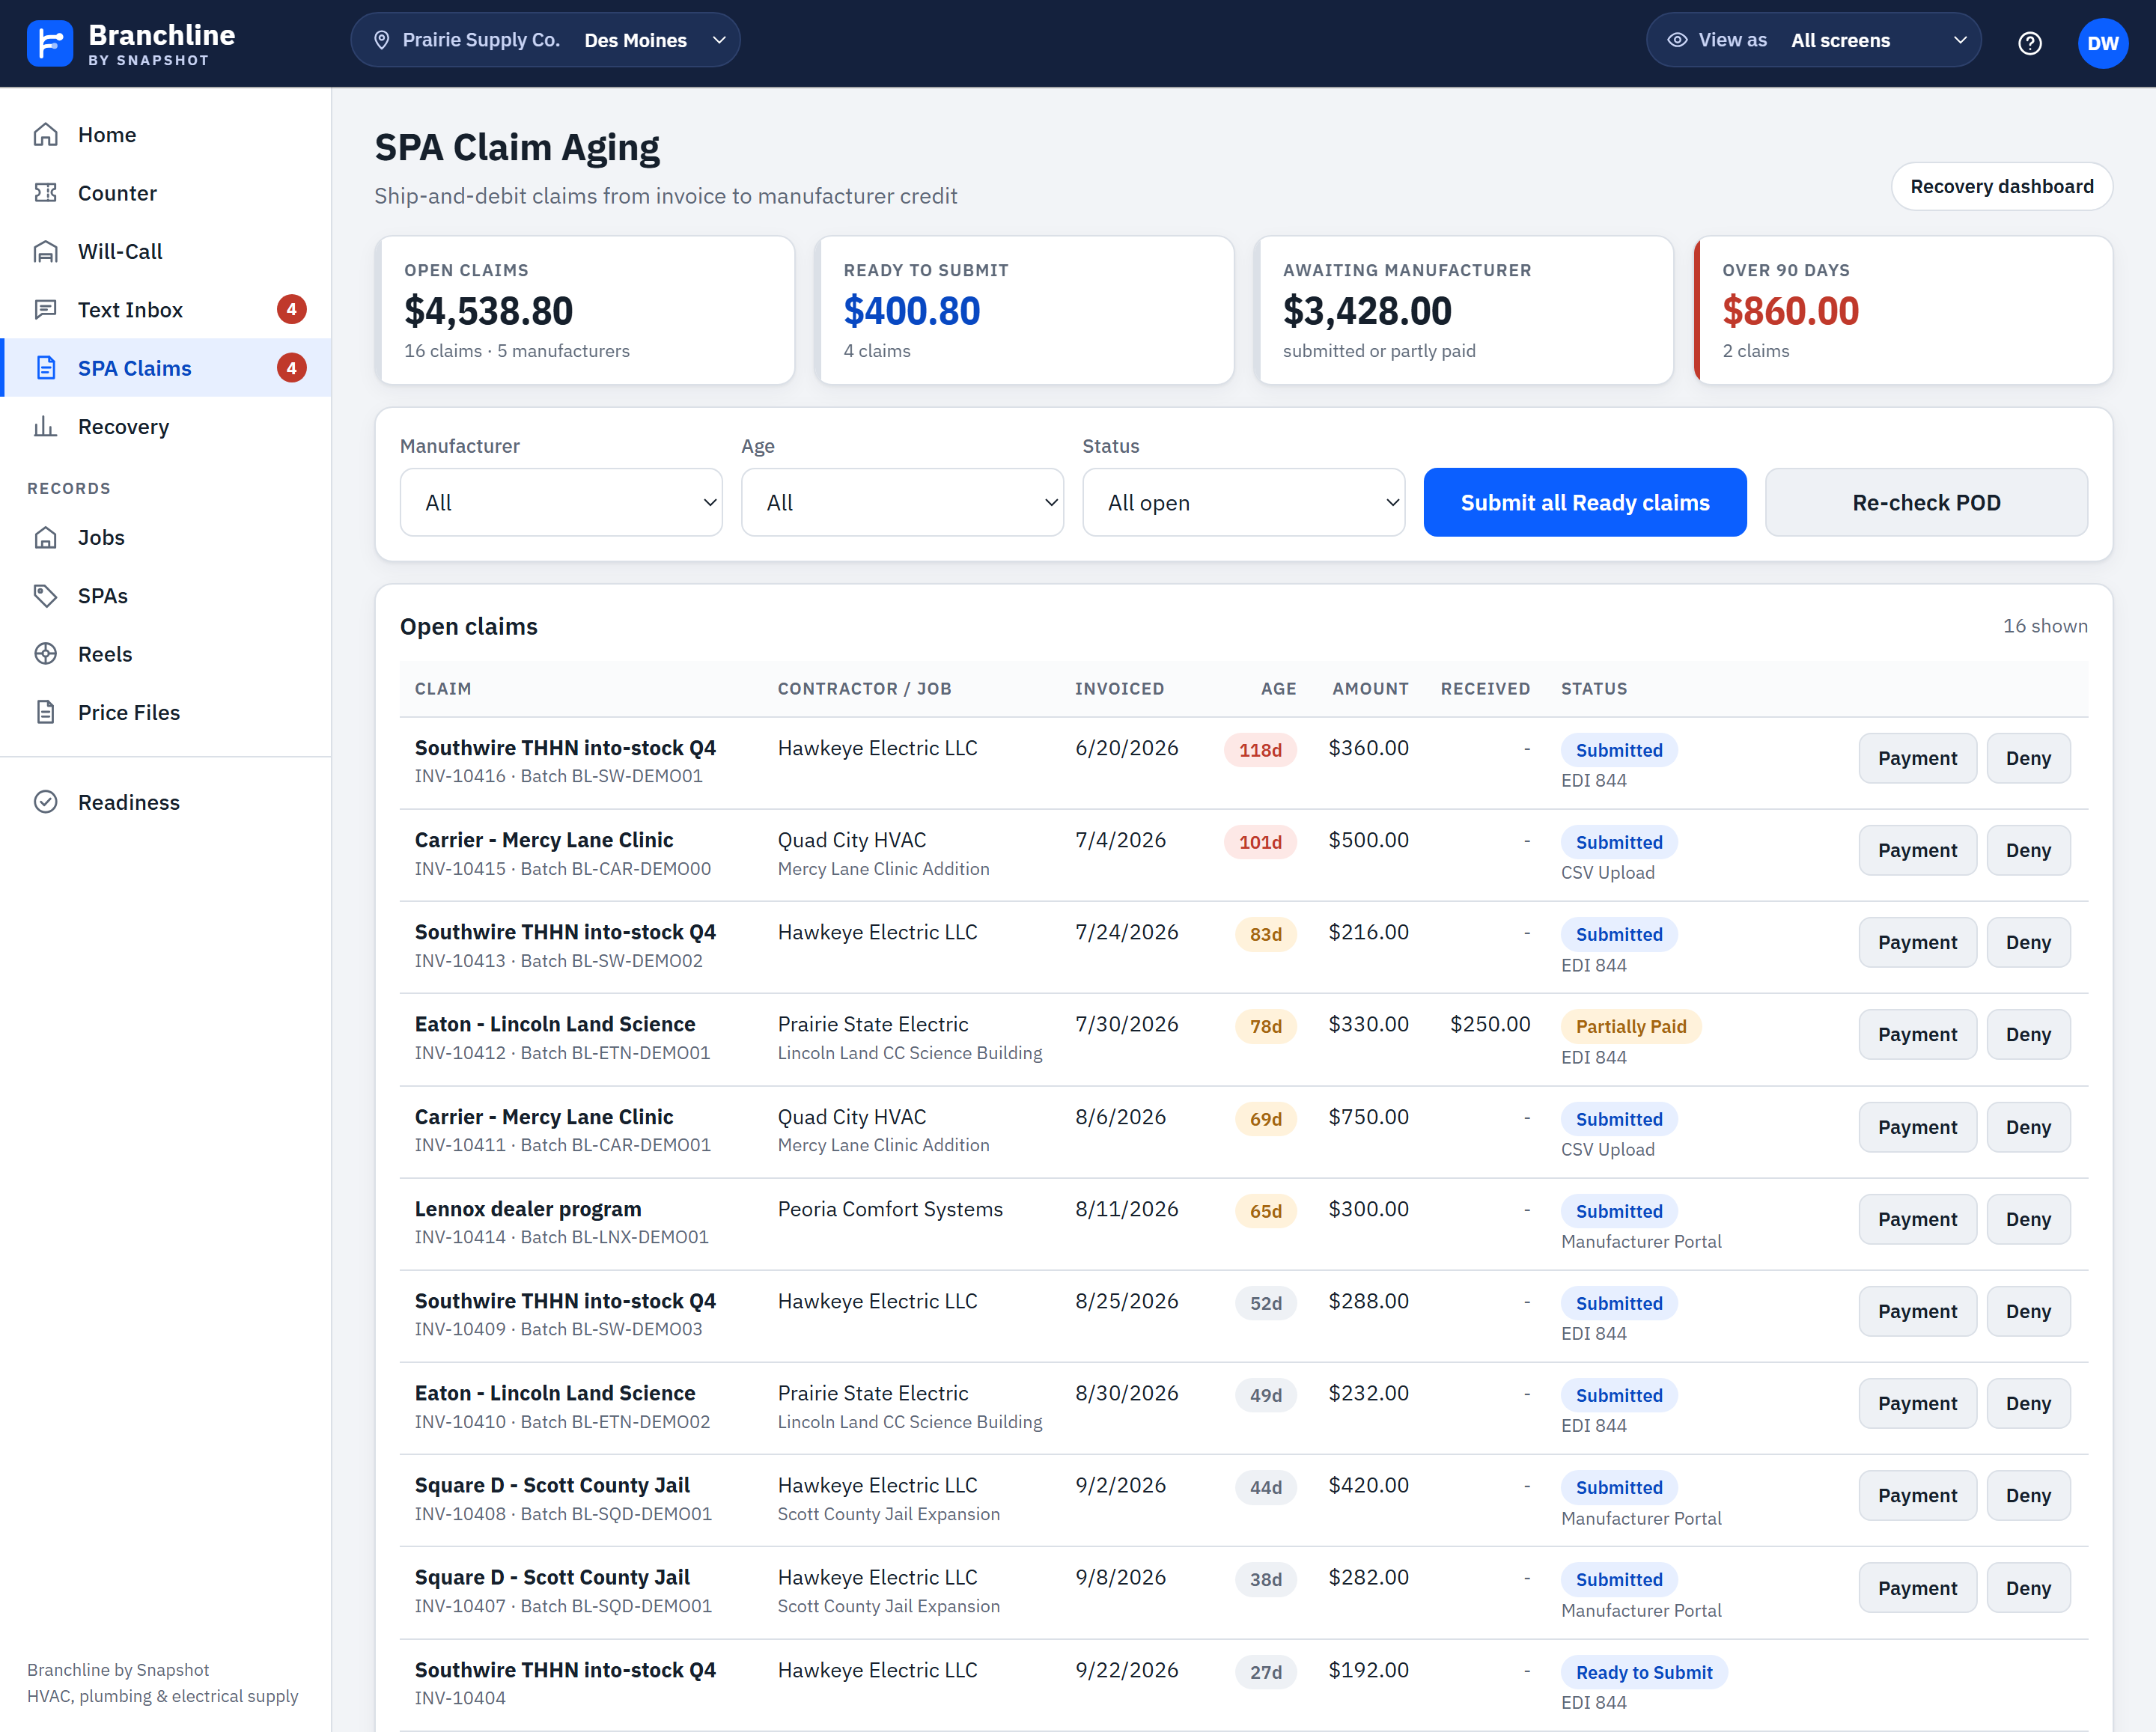Click Payment for INV-10410 claim

(x=1917, y=1403)
